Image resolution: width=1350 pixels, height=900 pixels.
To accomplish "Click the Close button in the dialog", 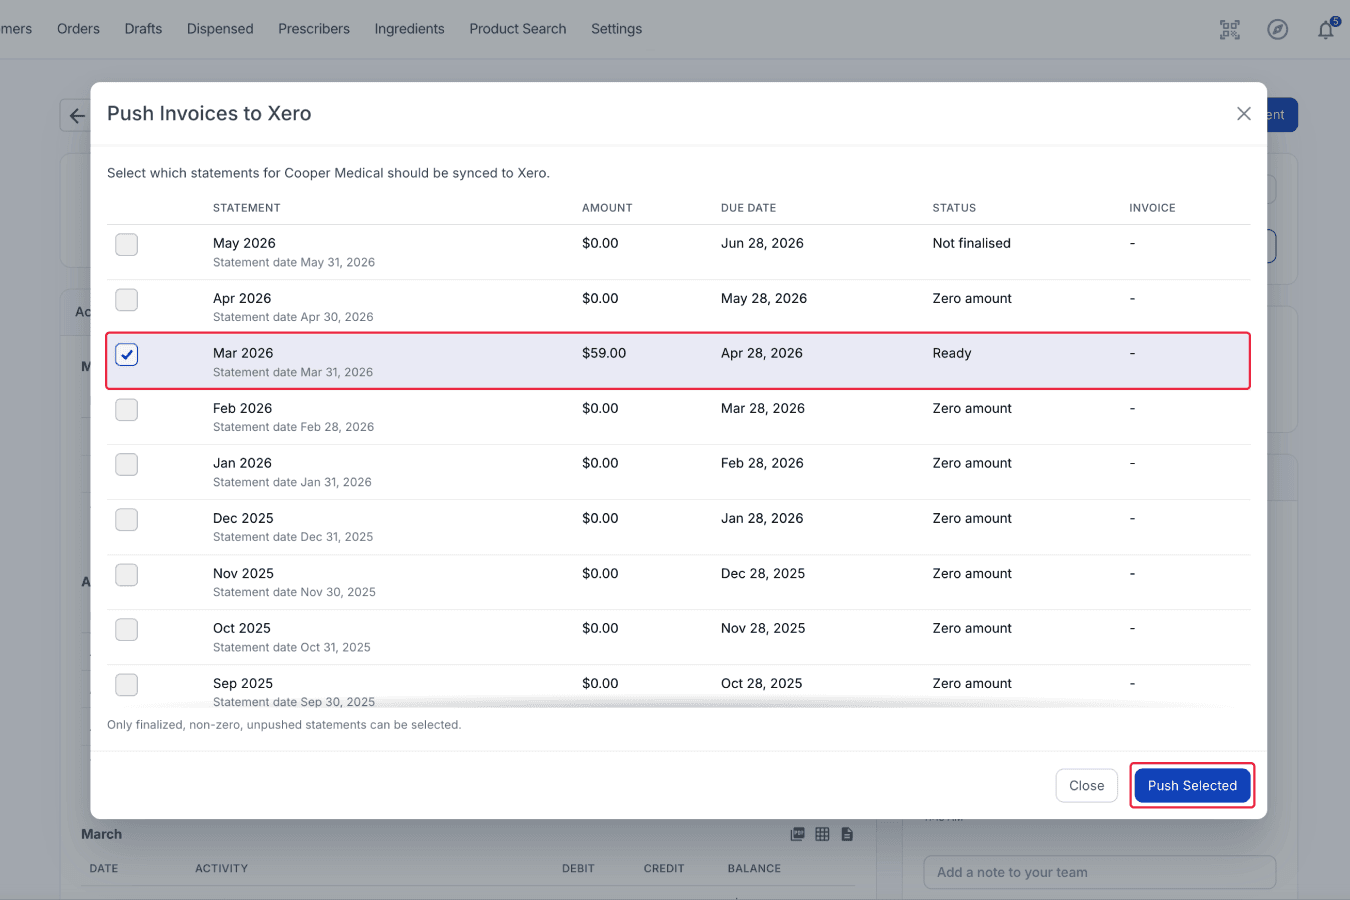I will click(1086, 786).
